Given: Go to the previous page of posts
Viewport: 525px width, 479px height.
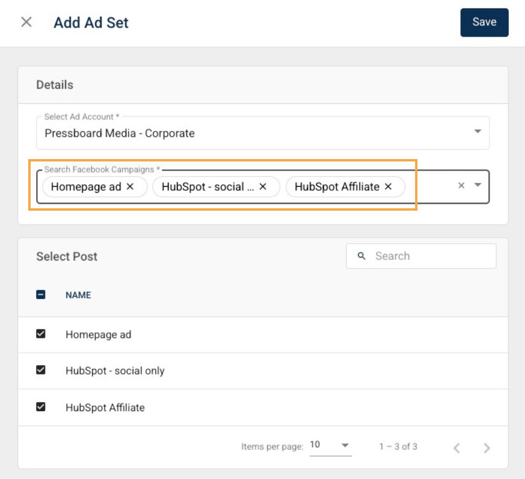Looking at the screenshot, I should click(x=457, y=448).
